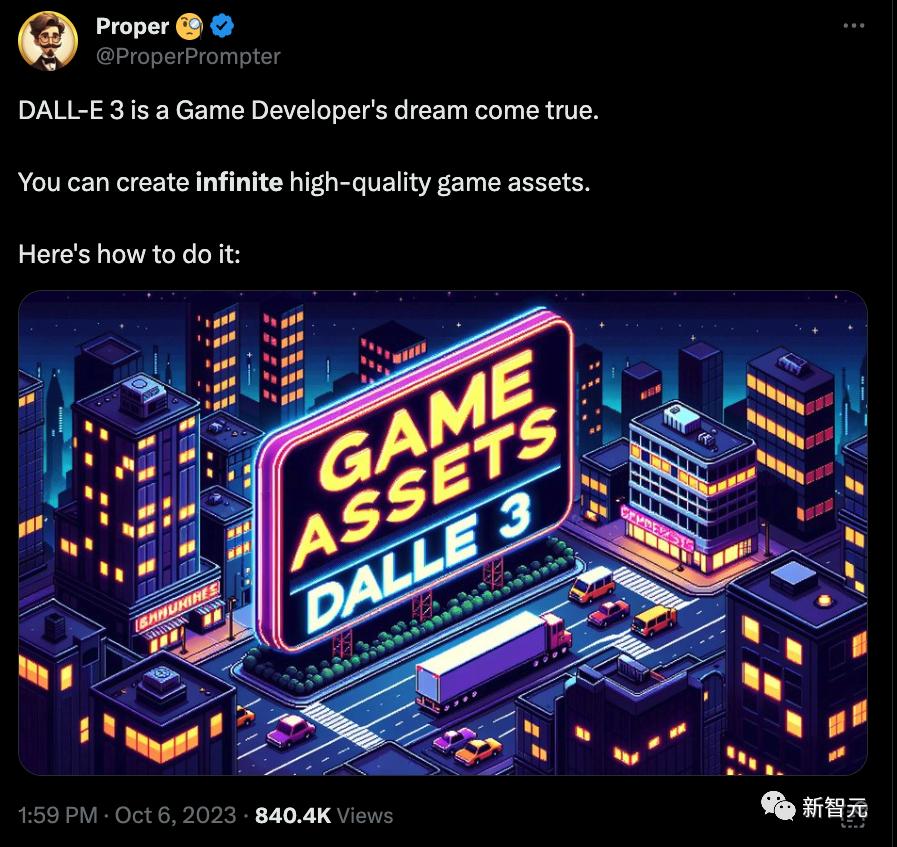The image size is (897, 847).
Task: Click the 840.4K Views count
Action: click(x=324, y=815)
